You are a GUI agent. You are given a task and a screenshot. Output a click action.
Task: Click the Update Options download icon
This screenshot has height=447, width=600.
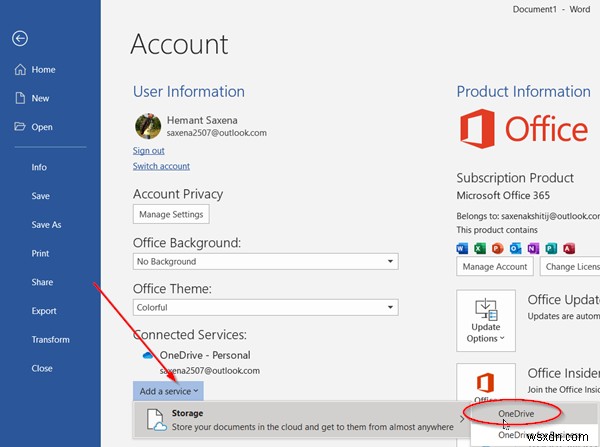tap(486, 309)
